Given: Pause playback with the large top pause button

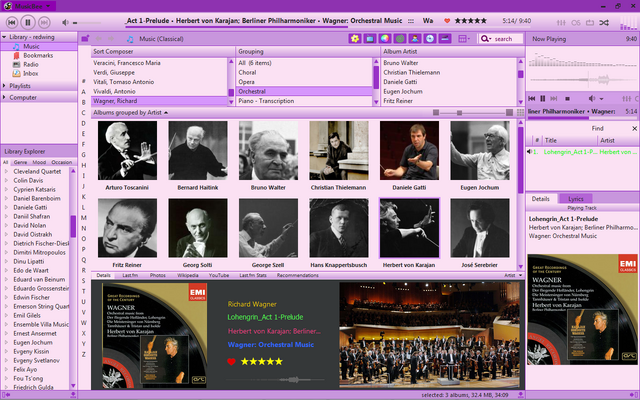Looking at the screenshot, I should click(x=28, y=22).
